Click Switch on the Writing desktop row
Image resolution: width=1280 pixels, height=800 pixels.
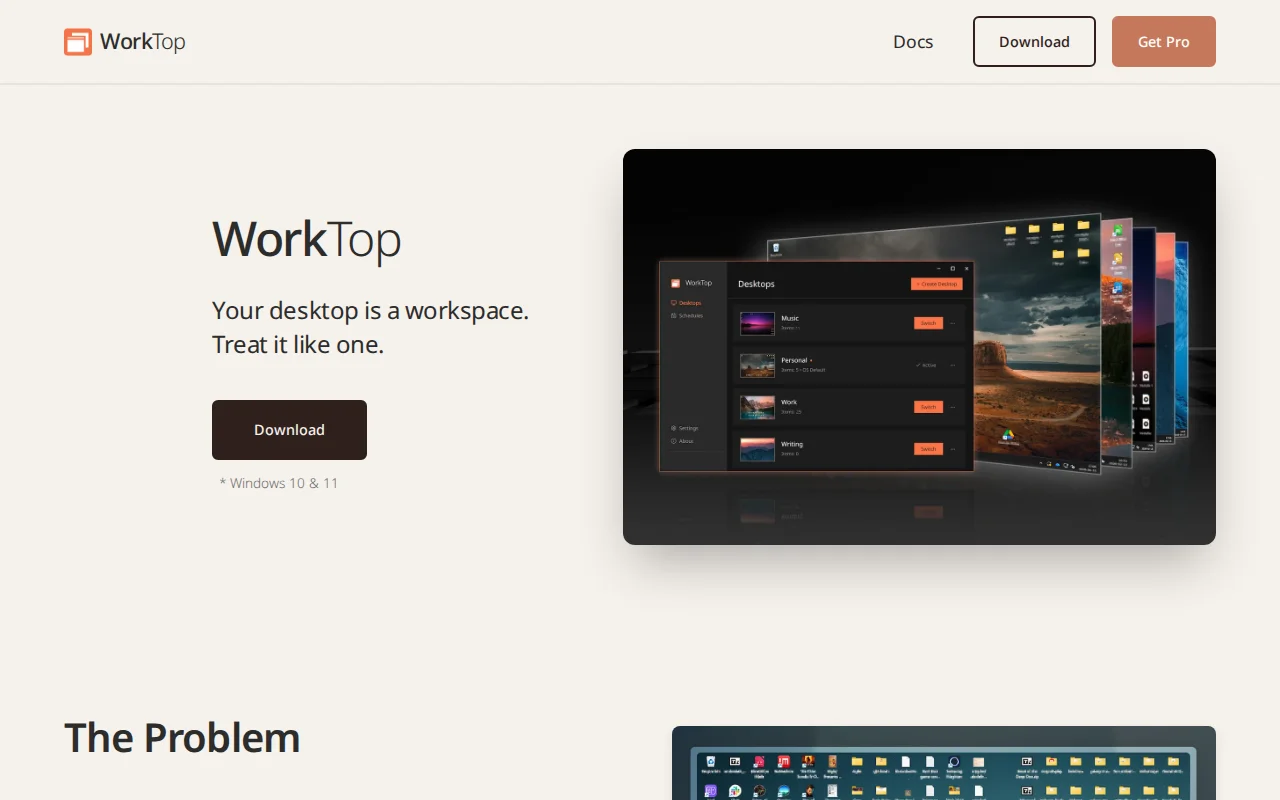pos(928,449)
